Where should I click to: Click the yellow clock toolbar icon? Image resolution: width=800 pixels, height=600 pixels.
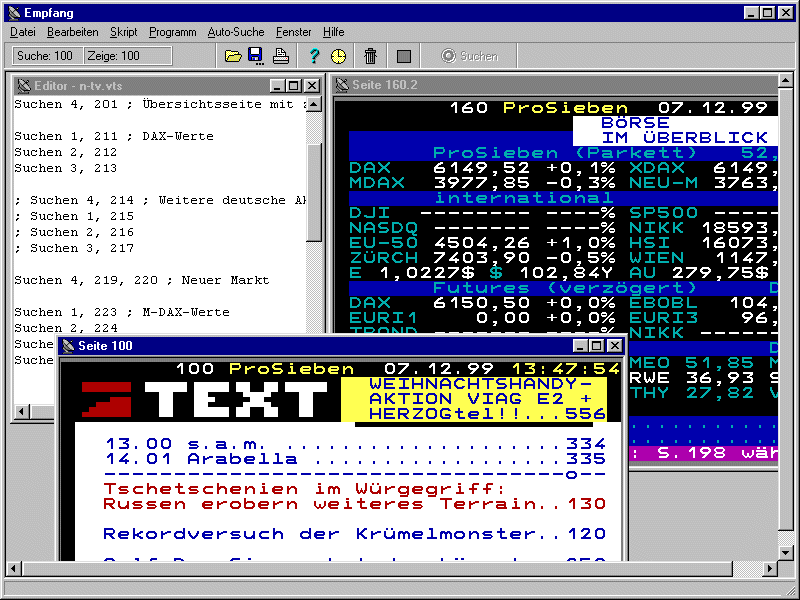click(338, 56)
